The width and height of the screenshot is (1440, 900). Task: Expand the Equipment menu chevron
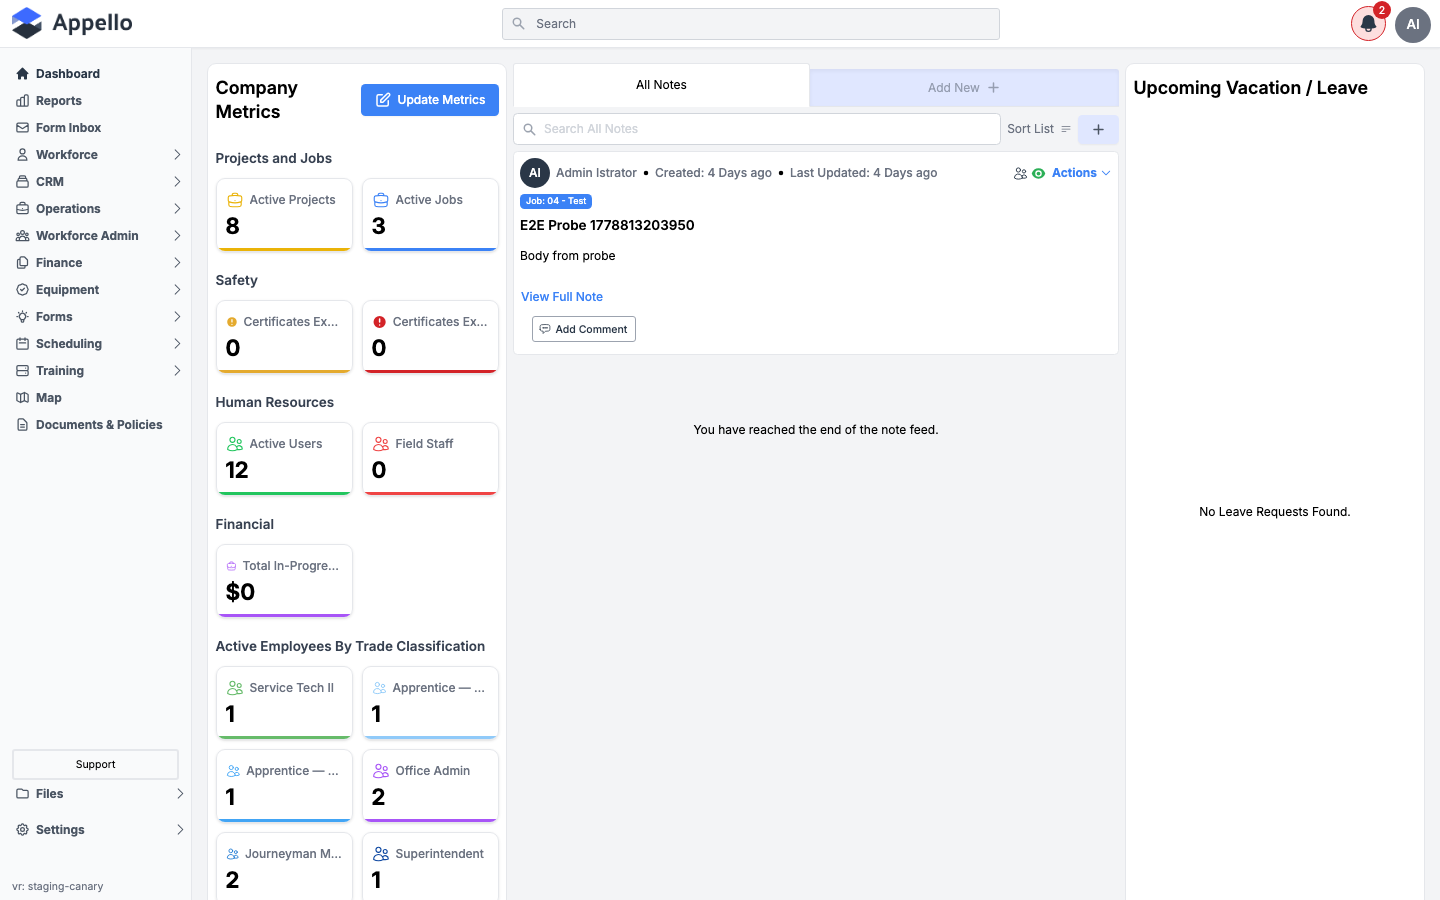[177, 290]
